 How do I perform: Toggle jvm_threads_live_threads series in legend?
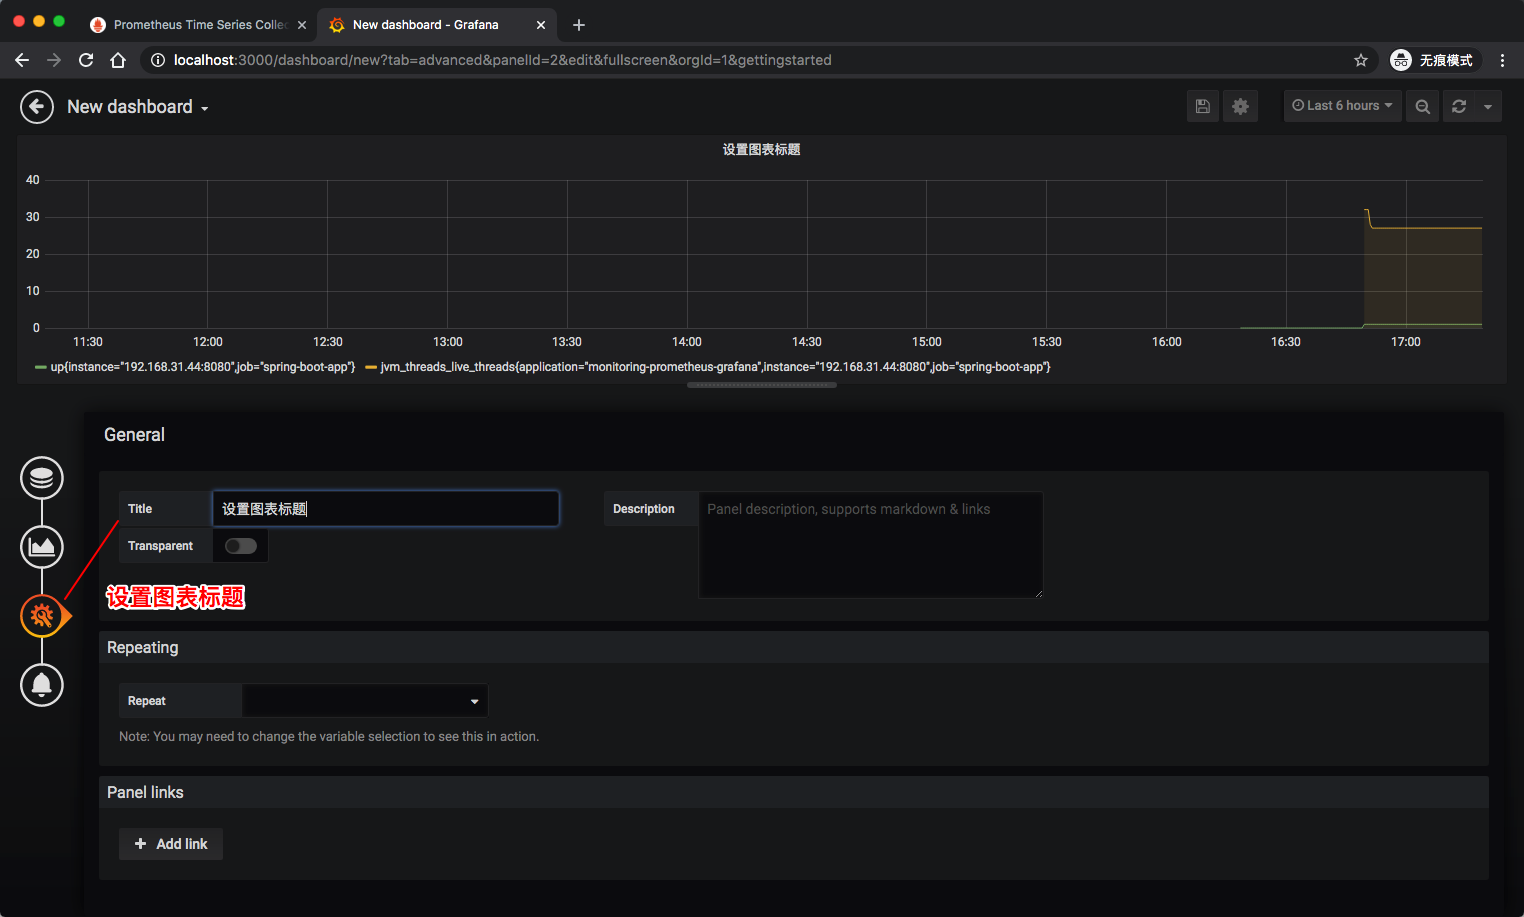(x=714, y=367)
